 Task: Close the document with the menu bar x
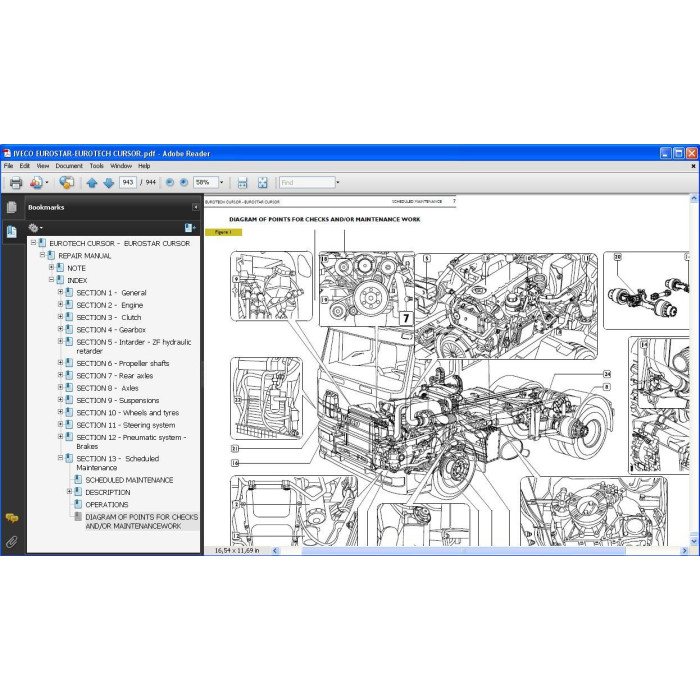[x=693, y=166]
